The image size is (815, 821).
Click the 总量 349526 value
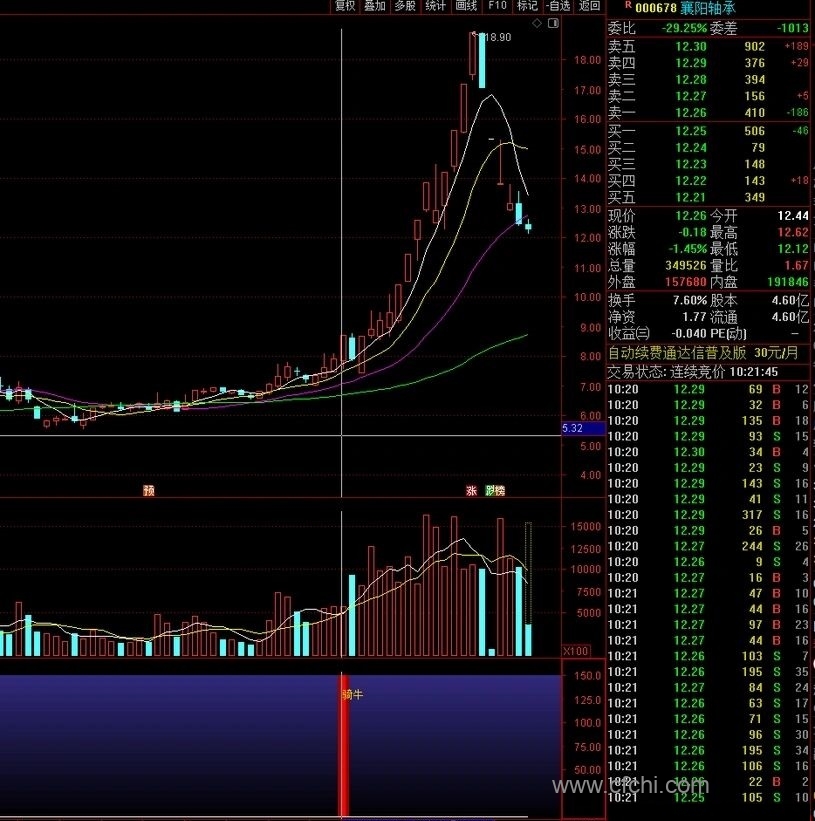686,265
